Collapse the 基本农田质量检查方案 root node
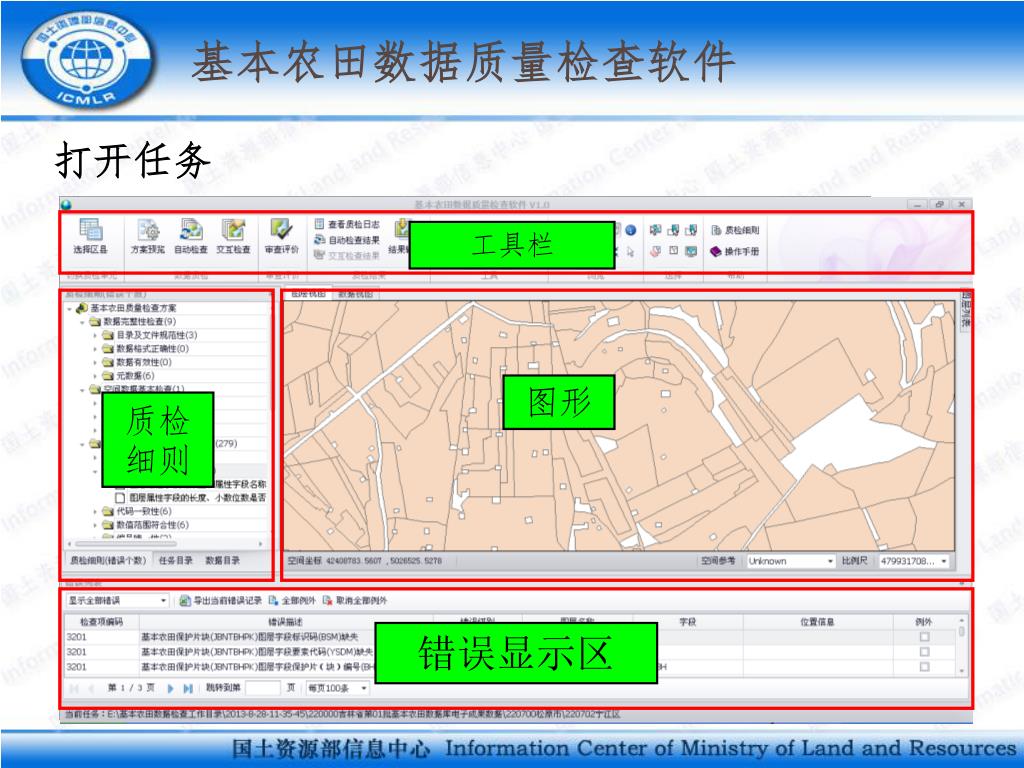Screen dimensions: 1024x768 coord(70,308)
